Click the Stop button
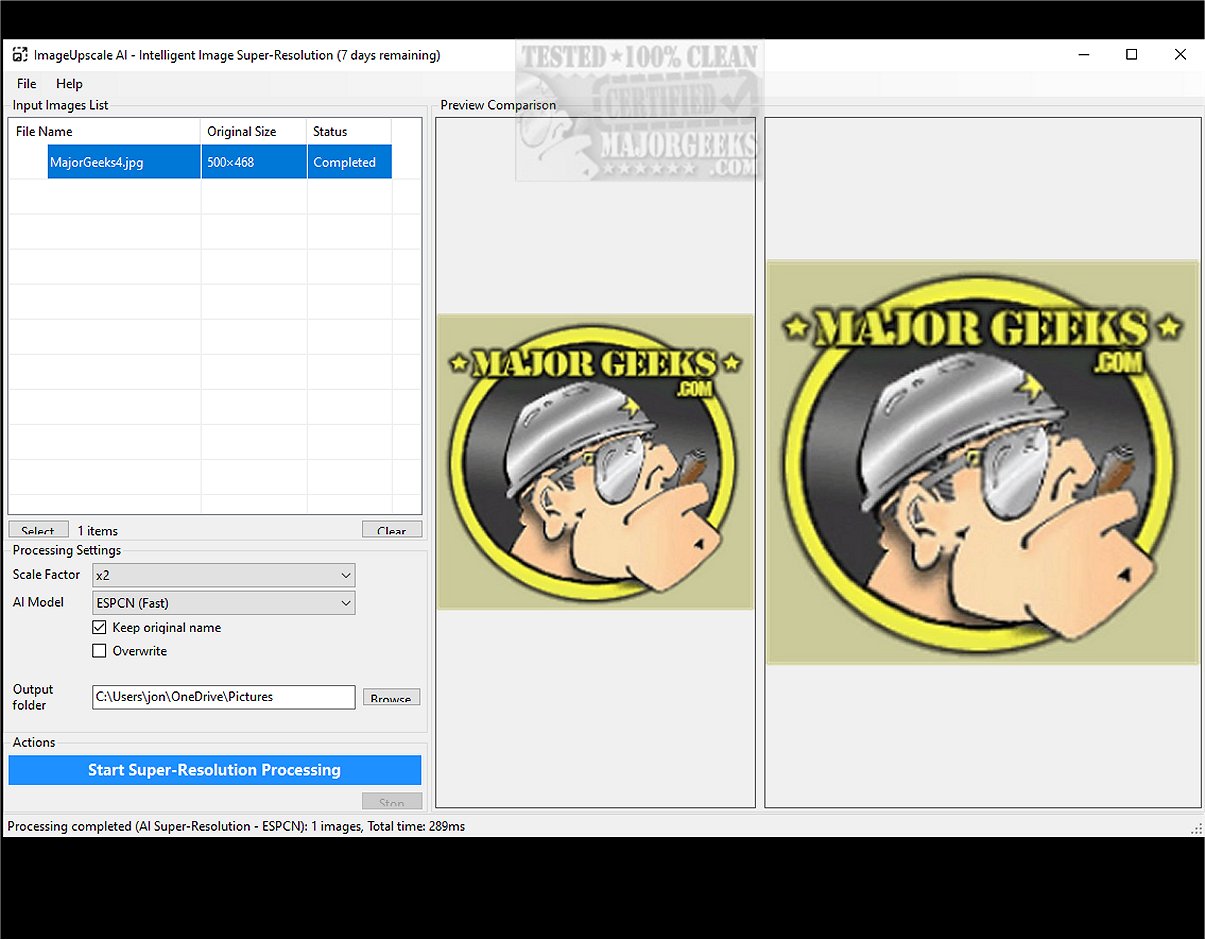Viewport: 1205px width, 940px height. (x=392, y=801)
